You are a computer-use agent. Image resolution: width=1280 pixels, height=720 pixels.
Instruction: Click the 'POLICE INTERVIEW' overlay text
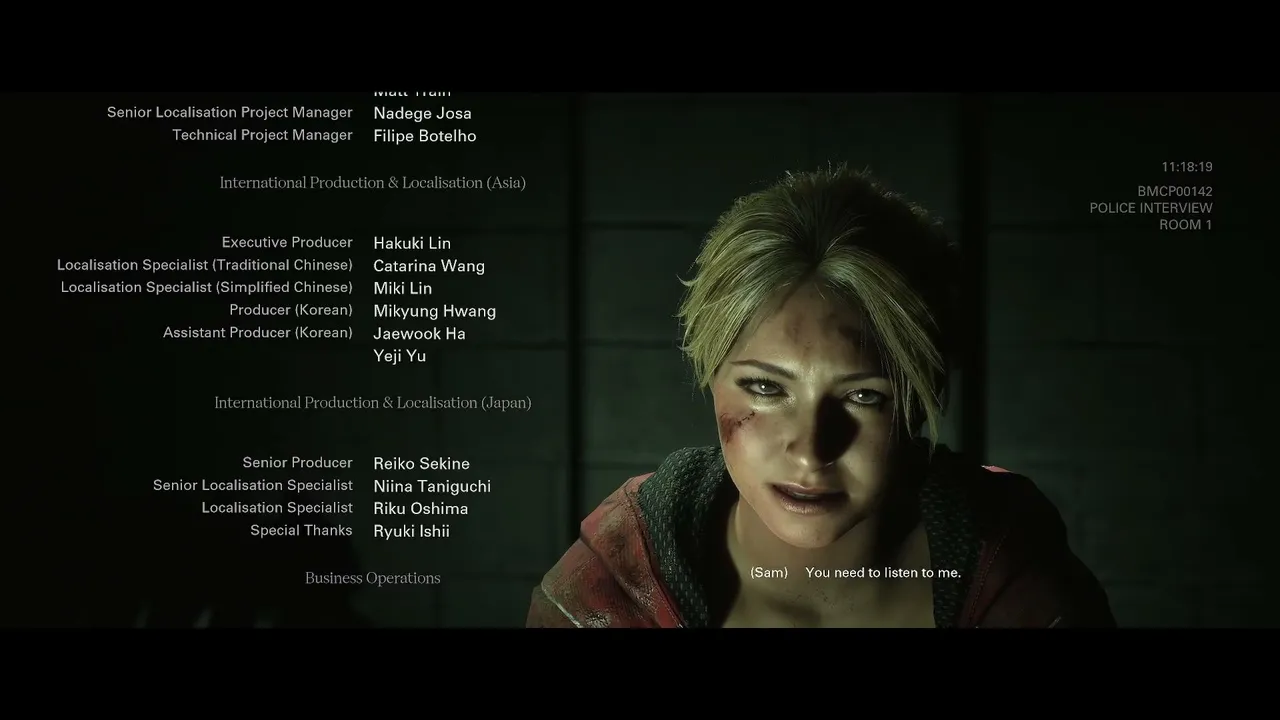pos(1151,208)
